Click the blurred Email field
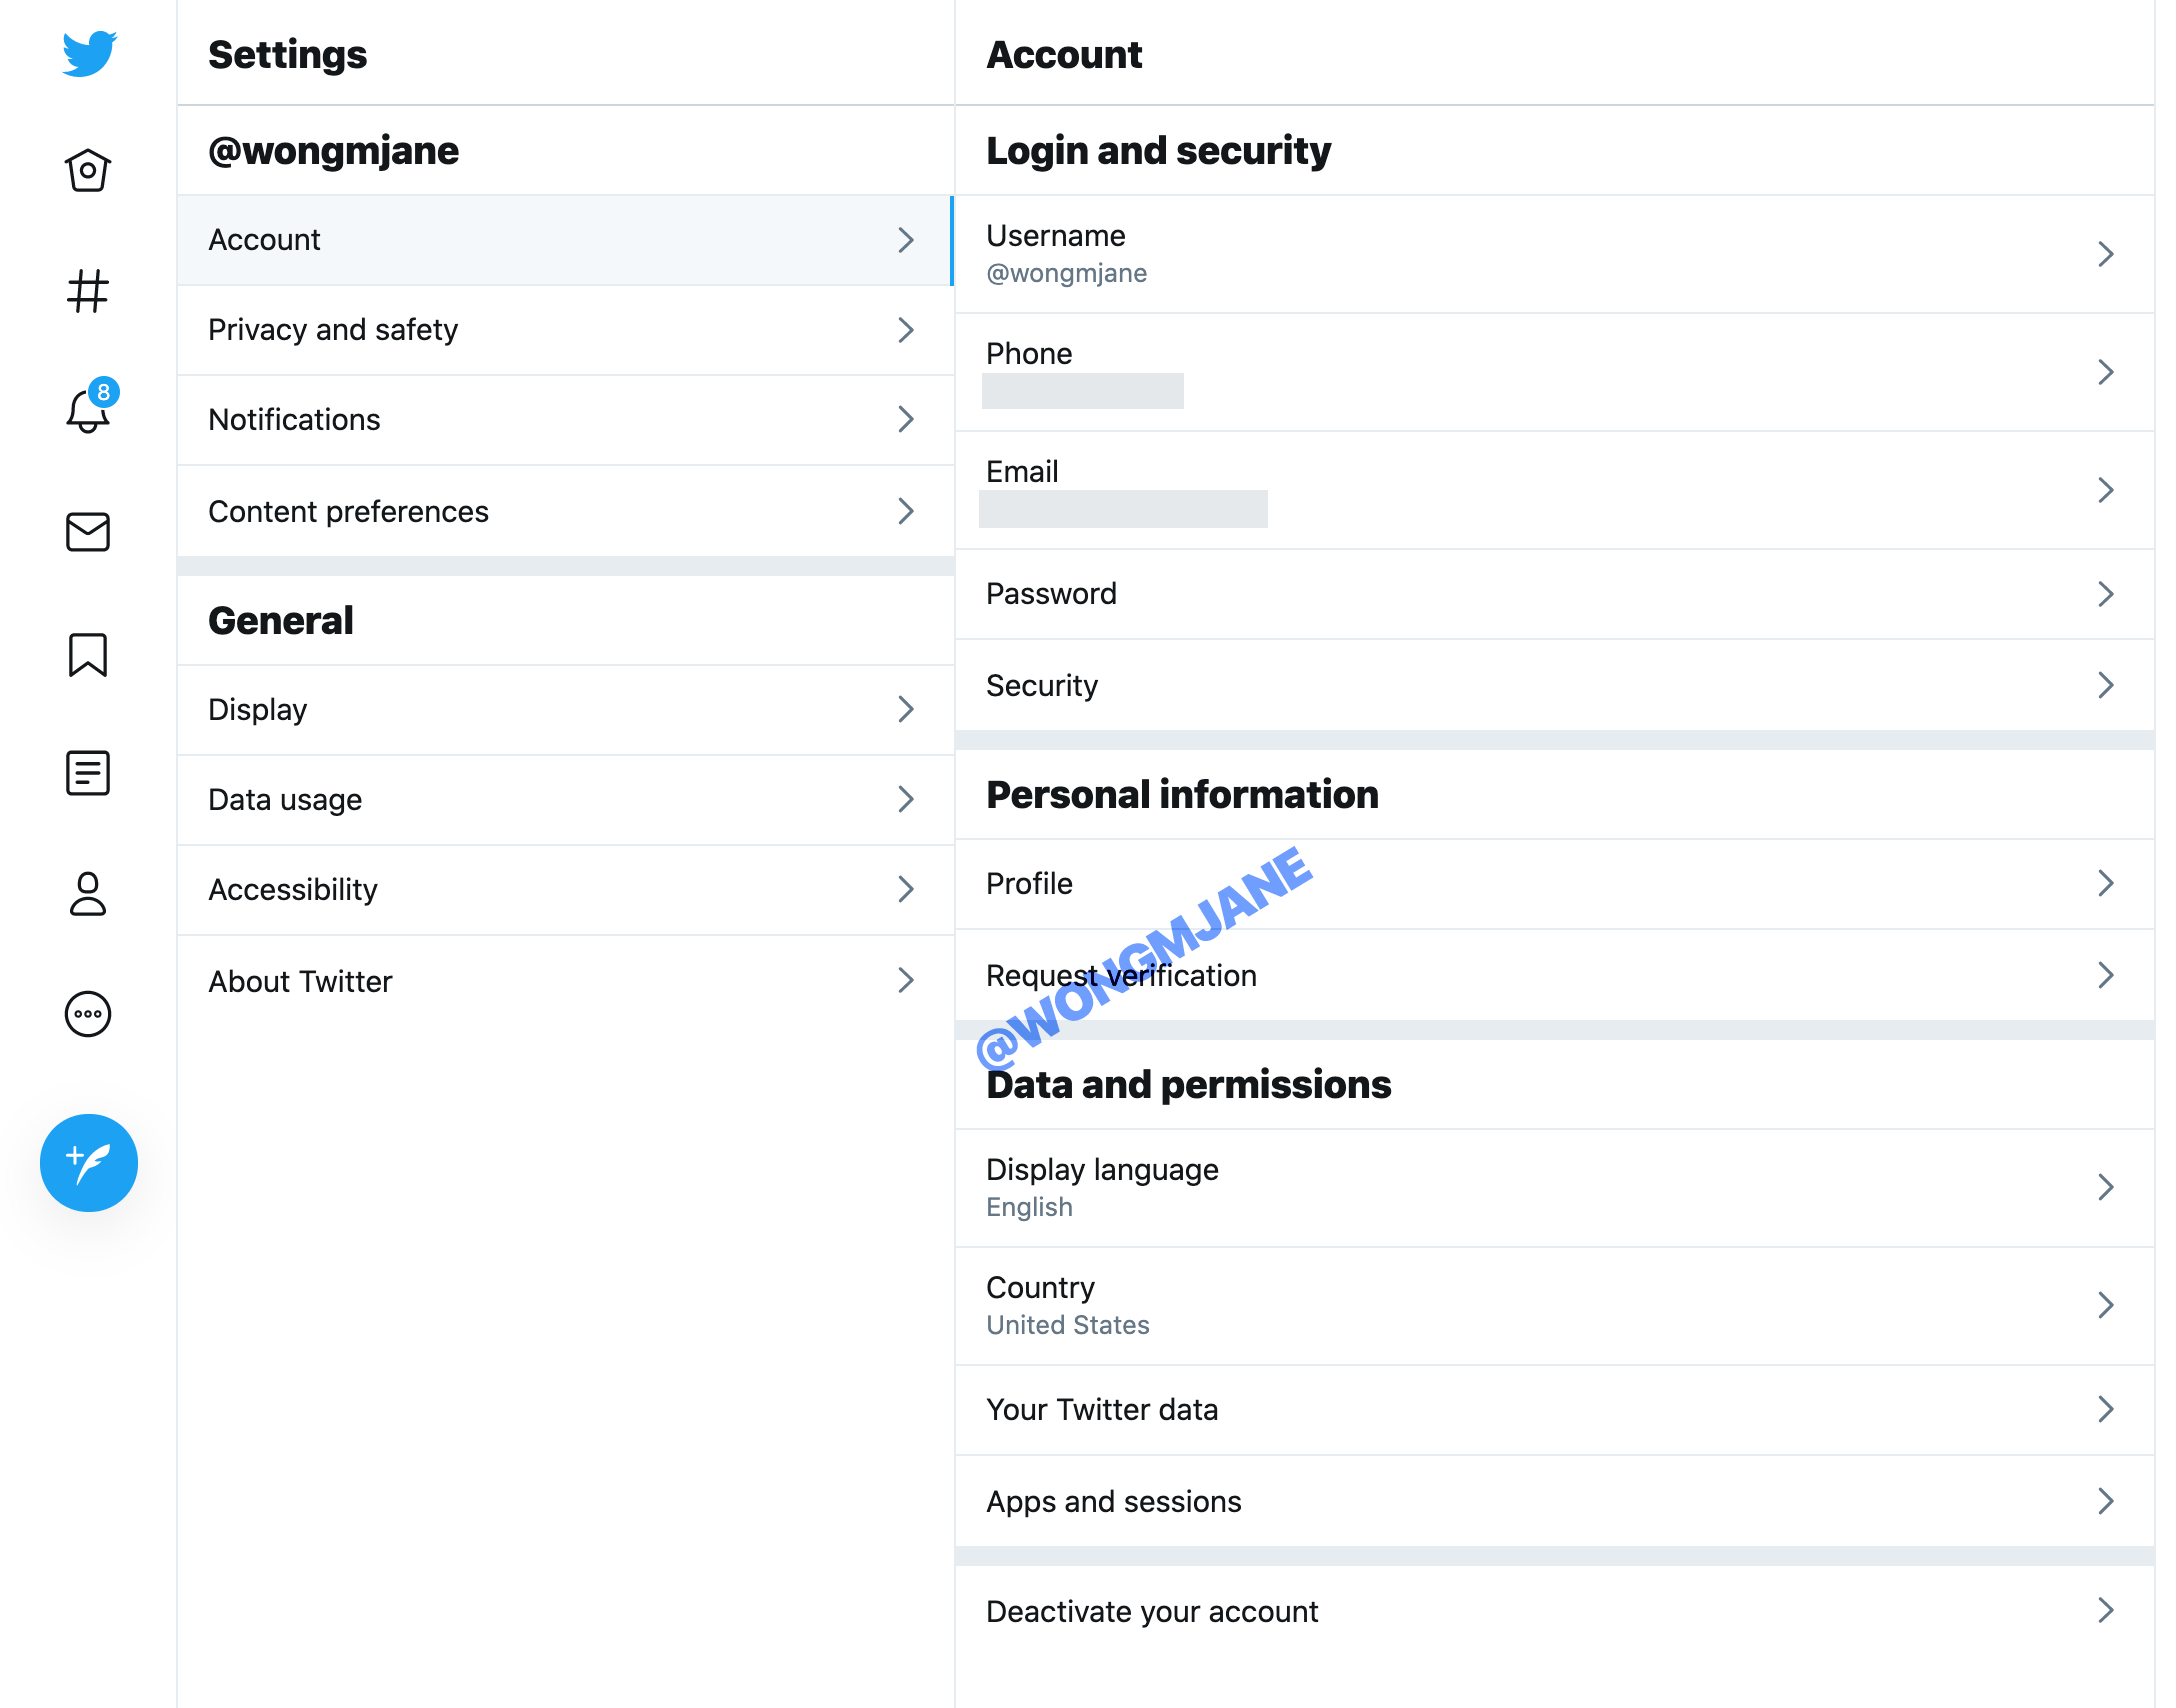This screenshot has height=1708, width=2176. pos(1125,509)
